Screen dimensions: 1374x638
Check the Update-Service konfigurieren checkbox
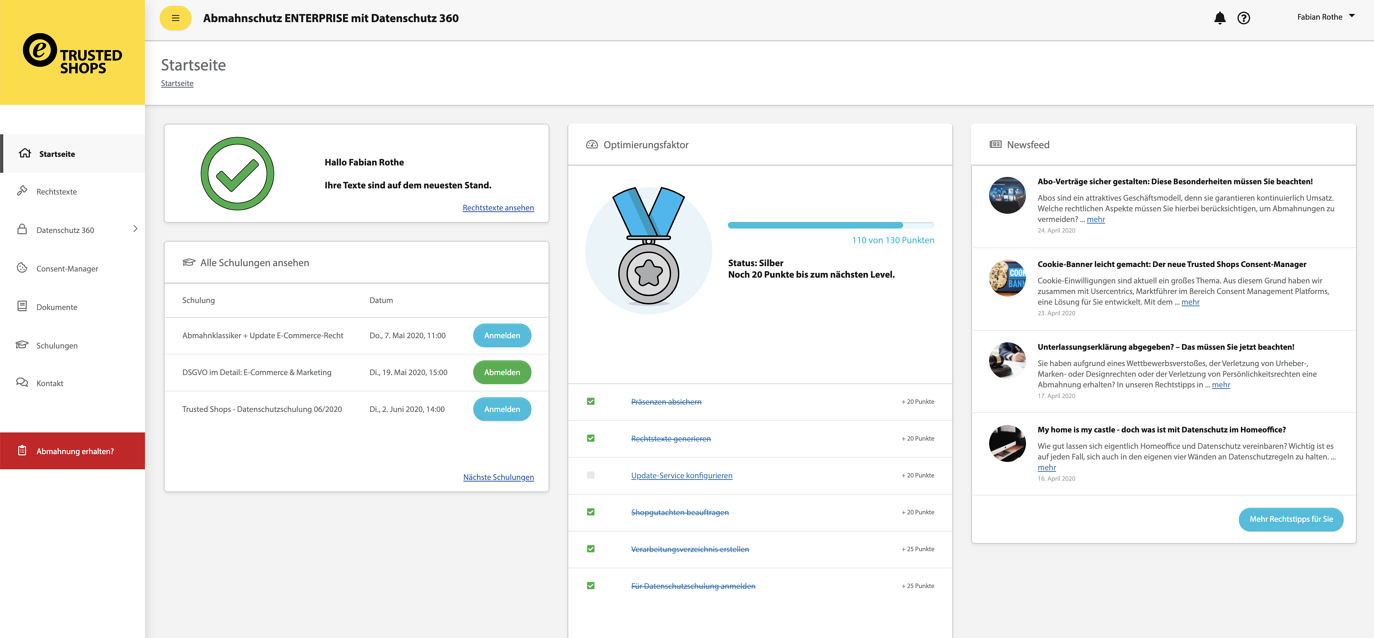[x=591, y=475]
